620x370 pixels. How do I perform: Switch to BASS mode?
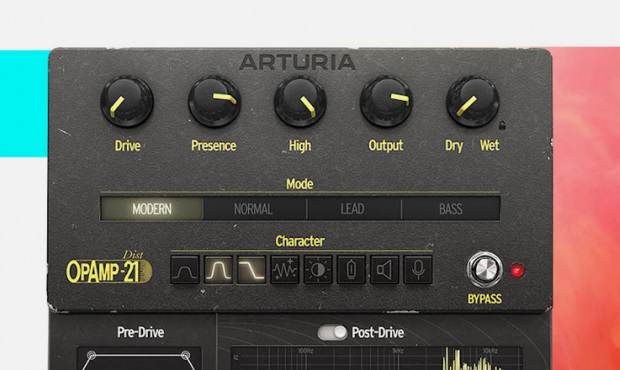(451, 209)
